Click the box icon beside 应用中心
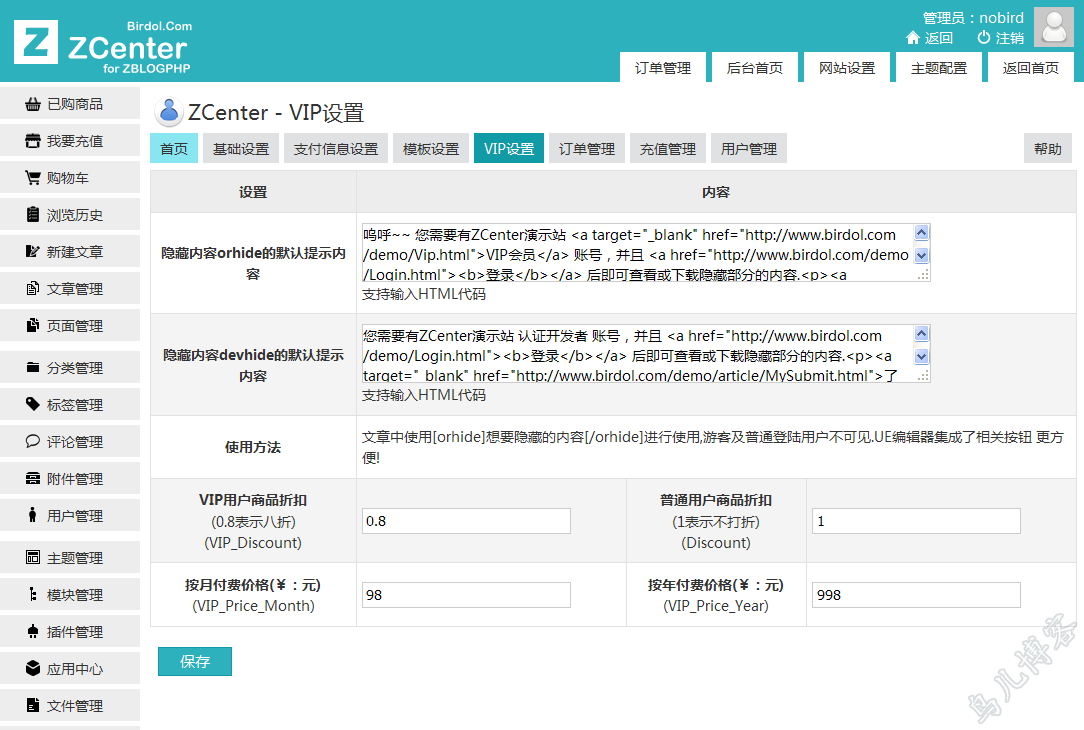The height and width of the screenshot is (730, 1084). (32, 668)
